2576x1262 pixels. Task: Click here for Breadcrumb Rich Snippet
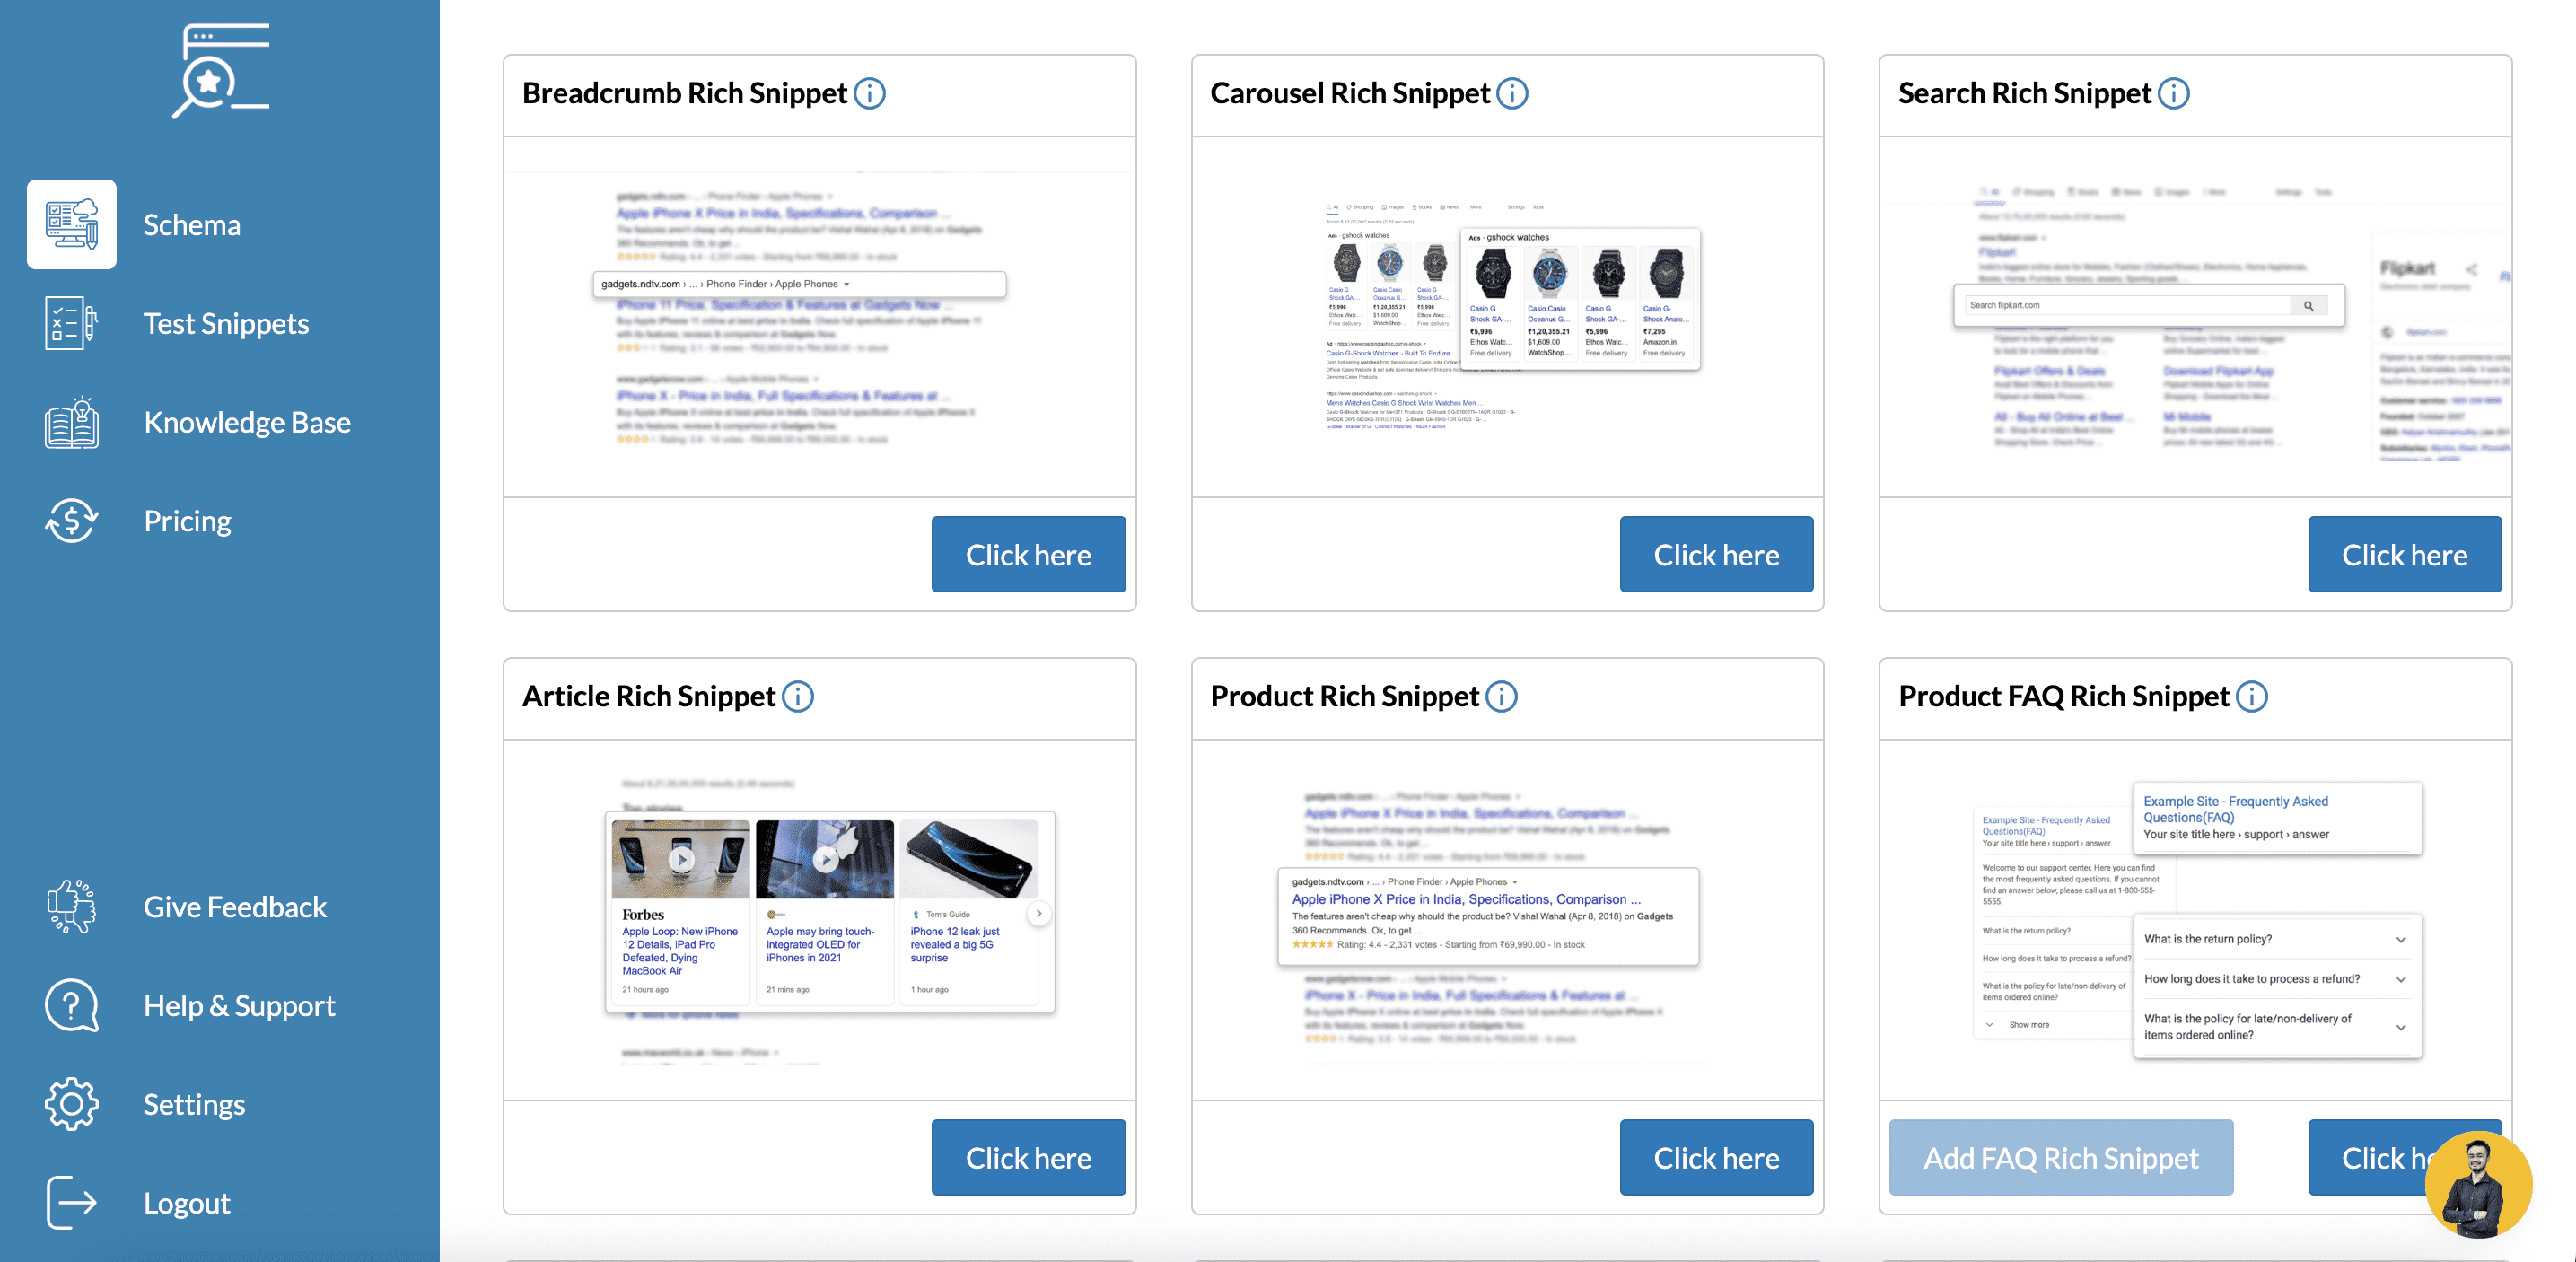point(1029,554)
